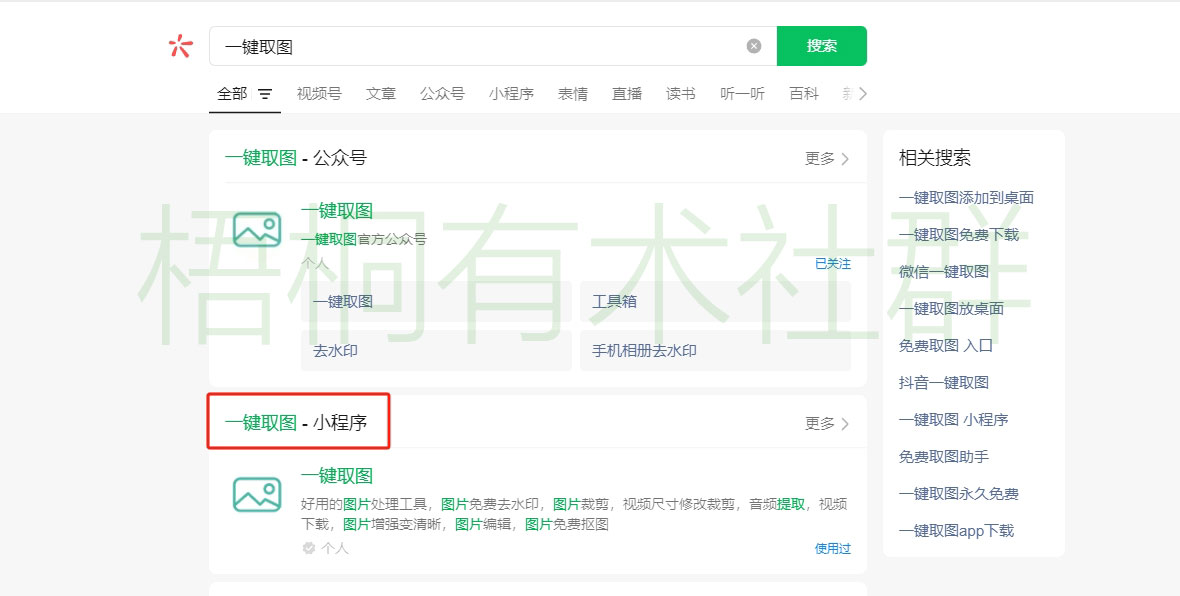The image size is (1180, 596).
Task: Click the search input field containing 一键取图
Action: pyautogui.click(x=493, y=46)
